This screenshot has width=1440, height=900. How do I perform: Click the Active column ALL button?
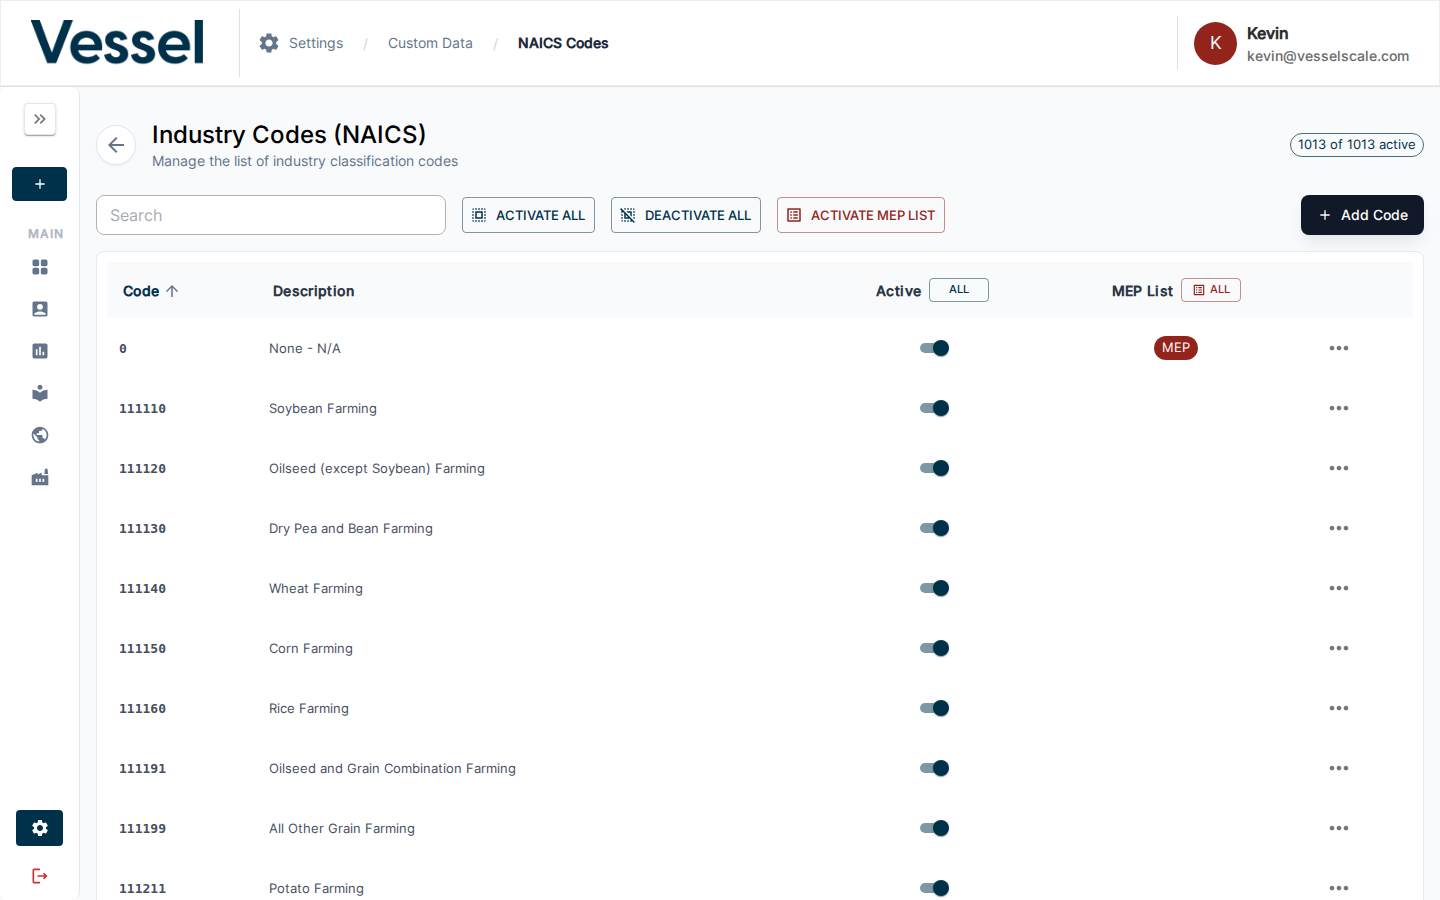click(x=959, y=290)
